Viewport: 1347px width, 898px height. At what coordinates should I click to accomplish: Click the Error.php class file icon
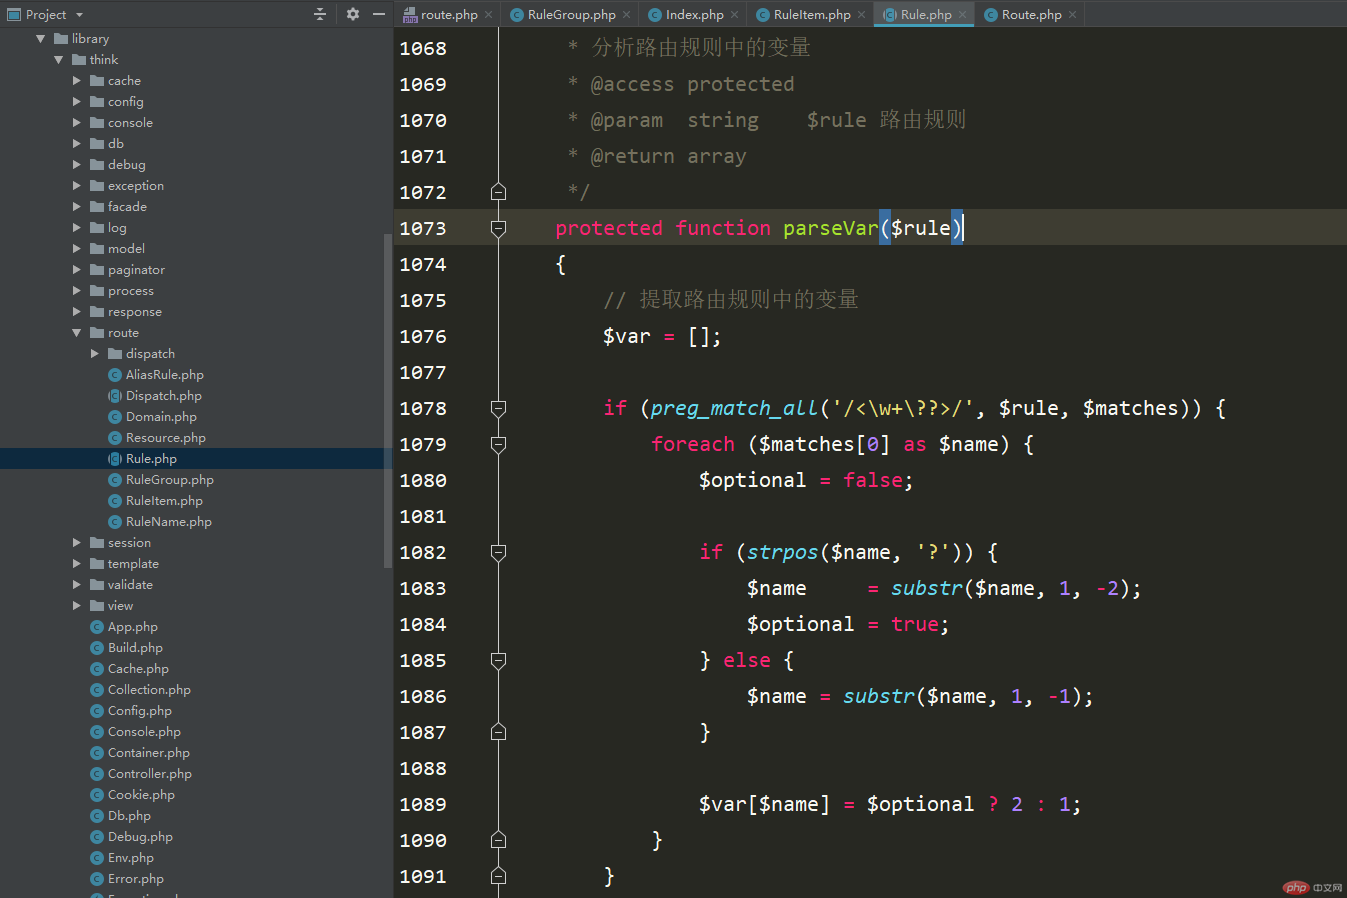[x=97, y=879]
